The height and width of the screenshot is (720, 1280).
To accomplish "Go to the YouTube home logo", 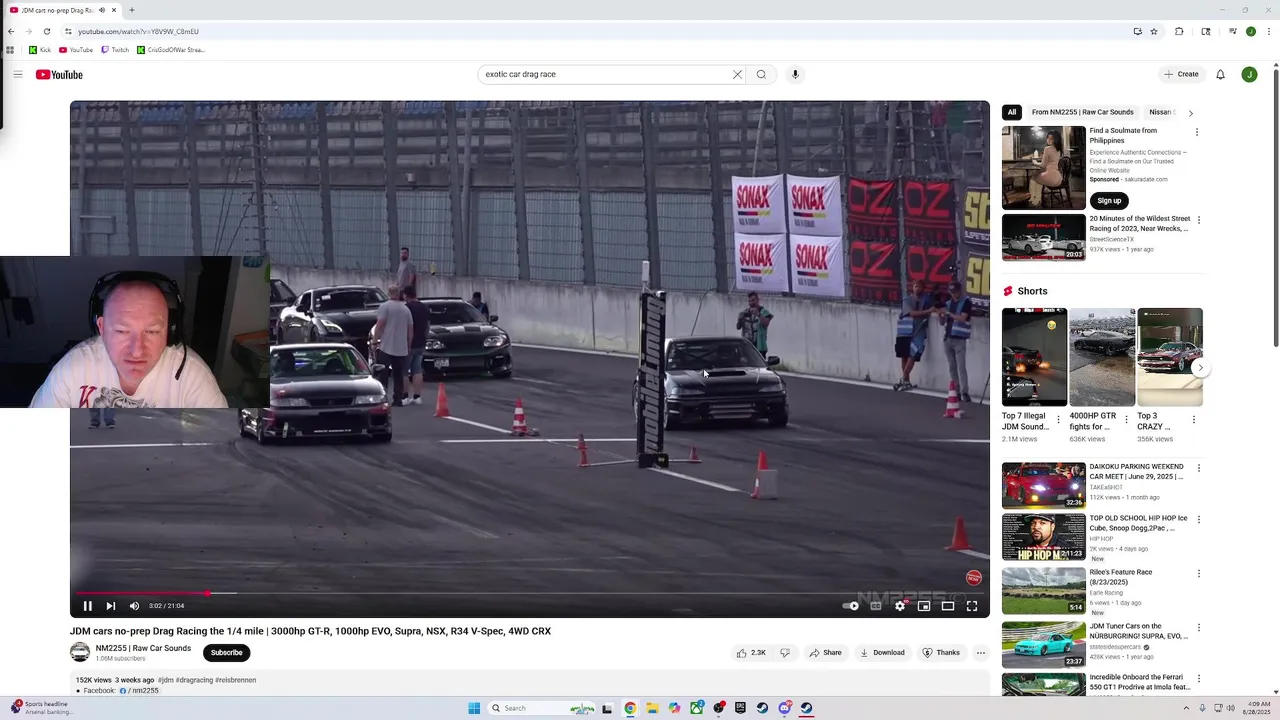I will (59, 75).
